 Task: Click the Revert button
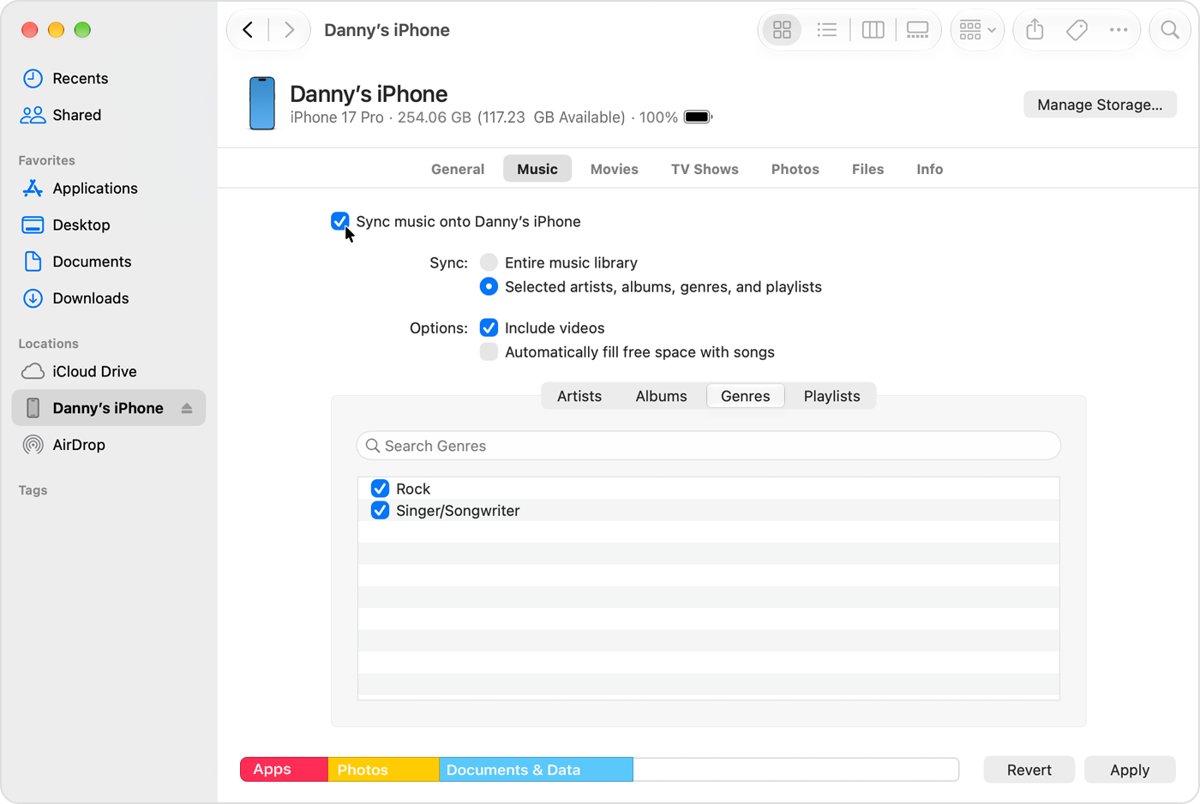(1029, 769)
